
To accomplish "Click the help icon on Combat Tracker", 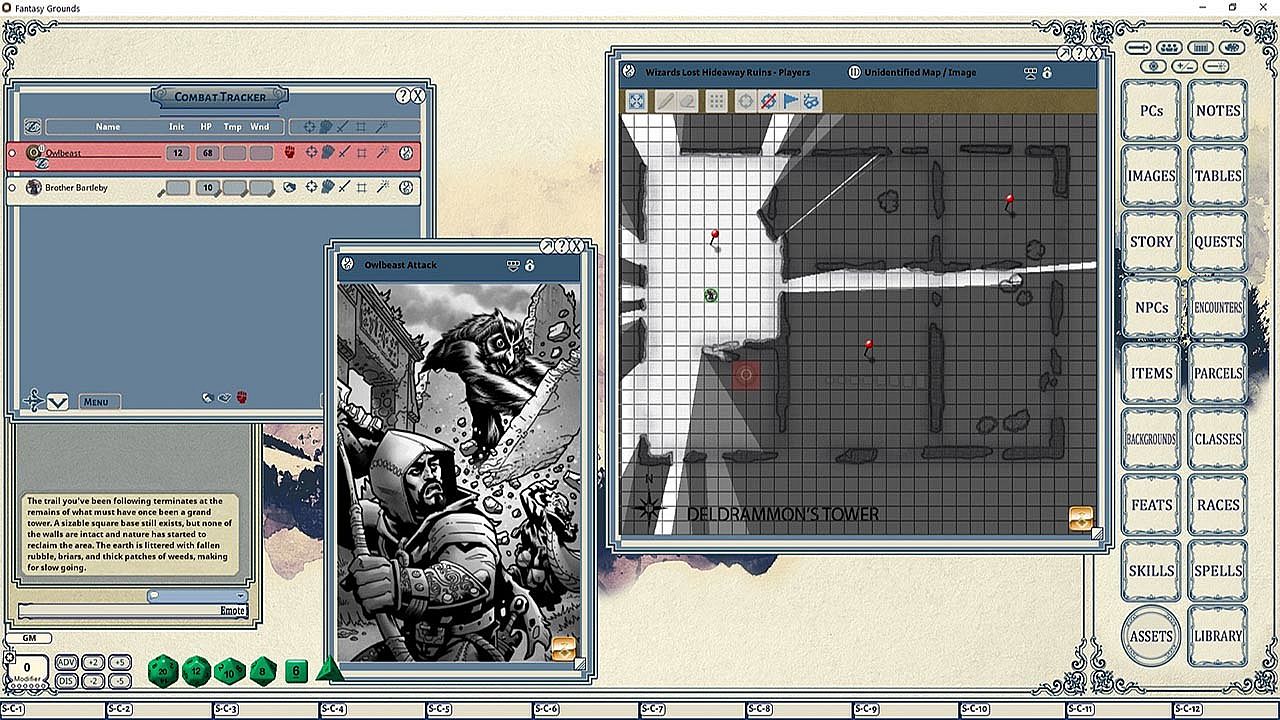I will pyautogui.click(x=403, y=96).
